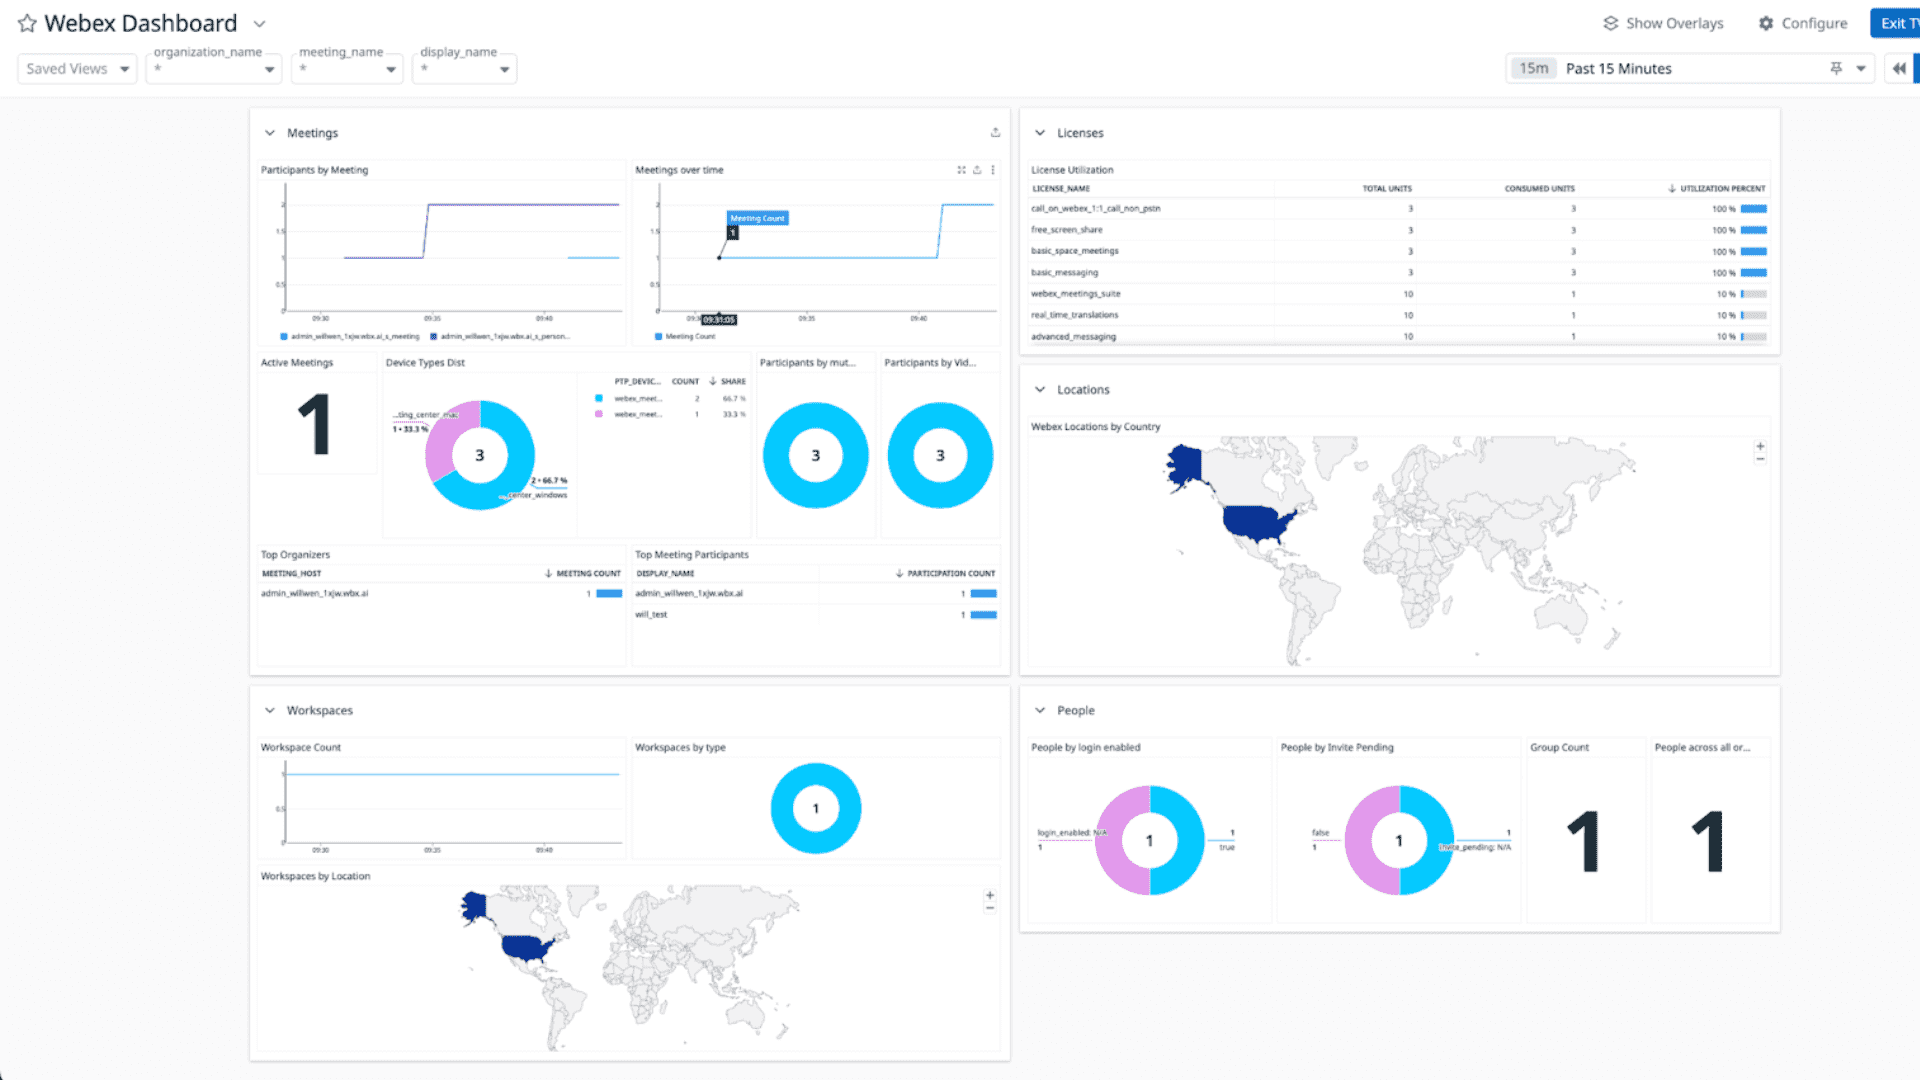The image size is (1920, 1080).
Task: Click blue legend swatch in Device Types table
Action: [x=599, y=399]
